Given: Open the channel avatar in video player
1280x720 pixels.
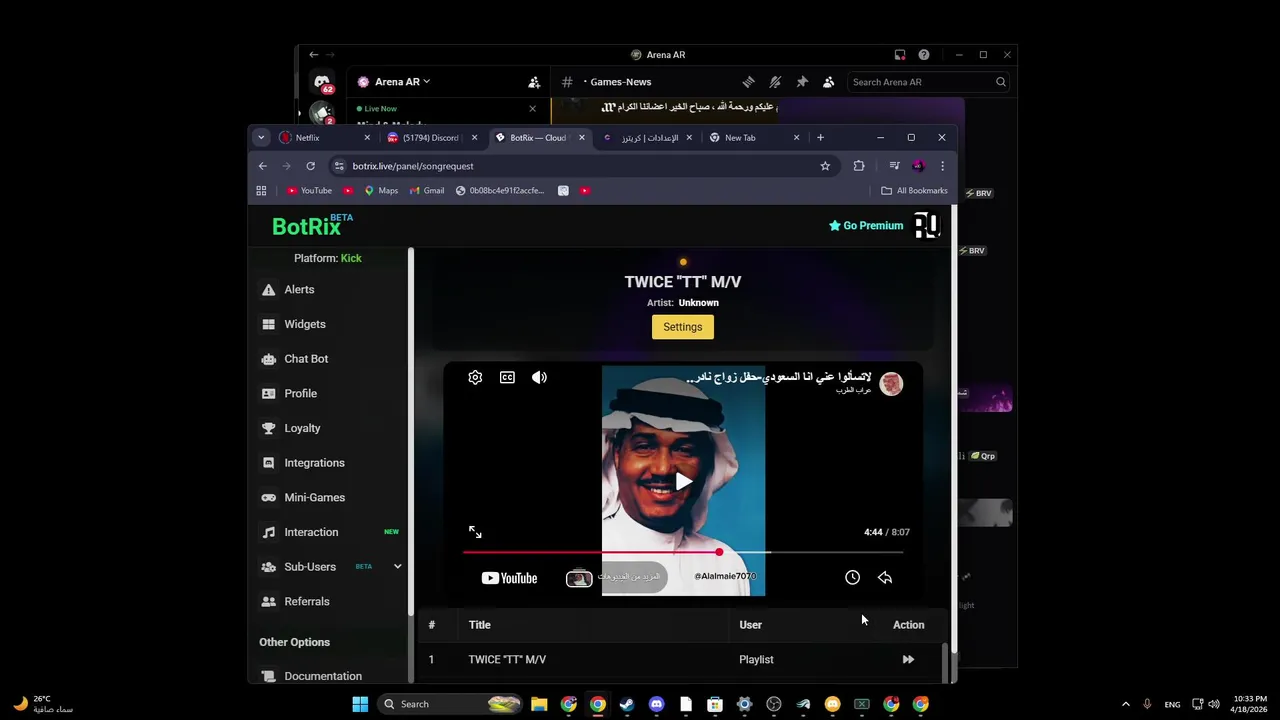Looking at the screenshot, I should coord(891,384).
